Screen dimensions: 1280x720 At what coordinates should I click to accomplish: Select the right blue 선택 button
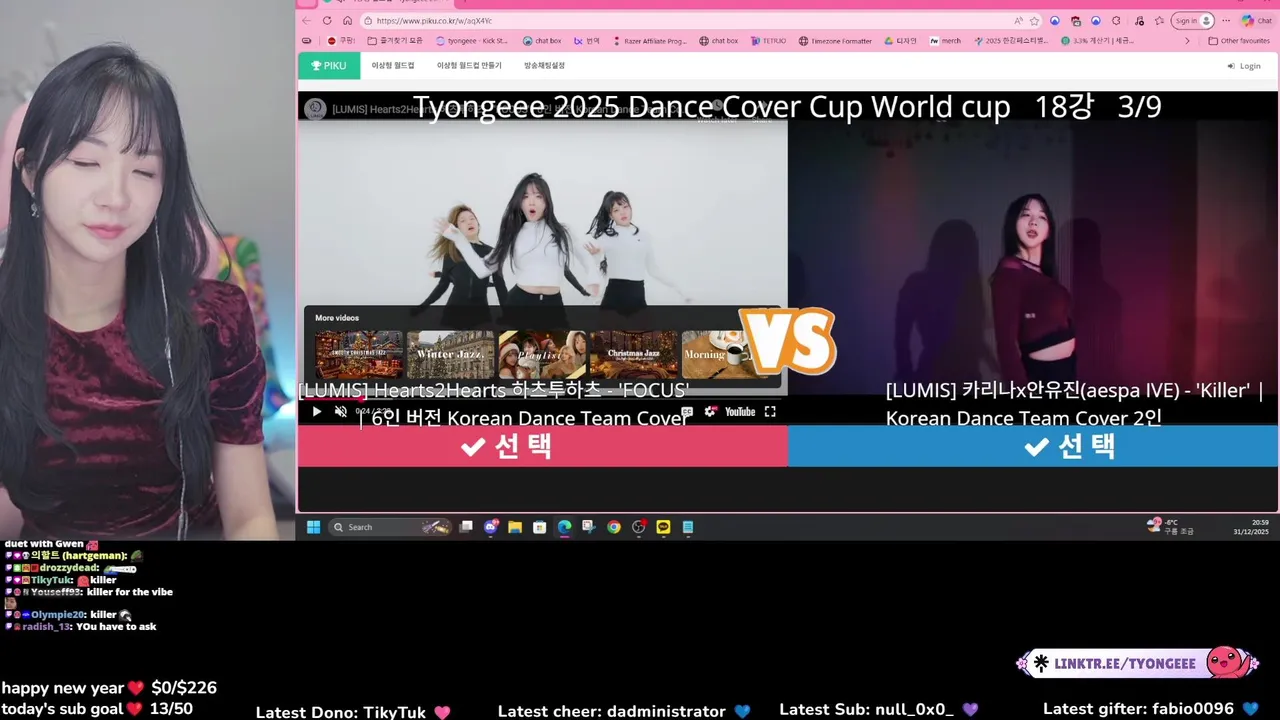[1033, 446]
